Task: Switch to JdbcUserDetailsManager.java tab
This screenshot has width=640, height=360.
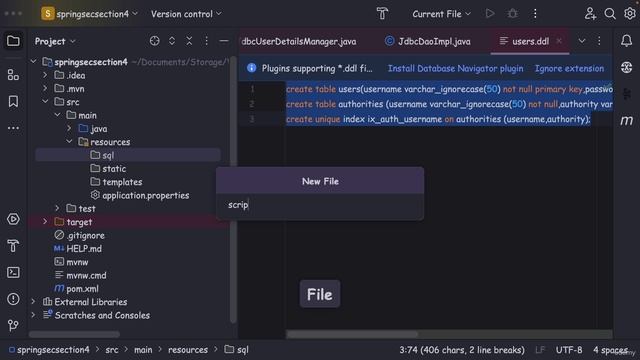Action: point(299,41)
